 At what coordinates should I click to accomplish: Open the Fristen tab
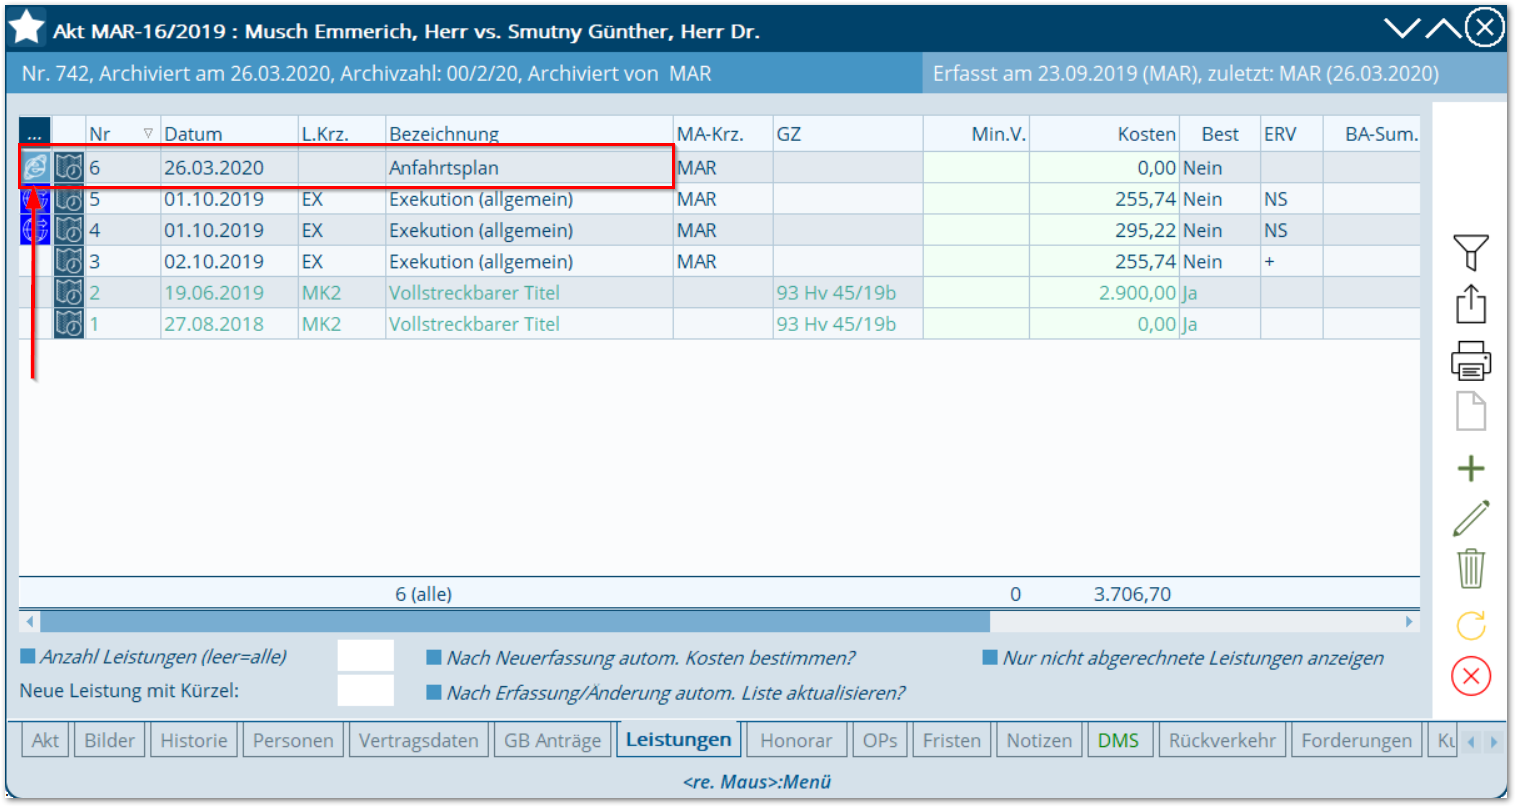point(951,741)
